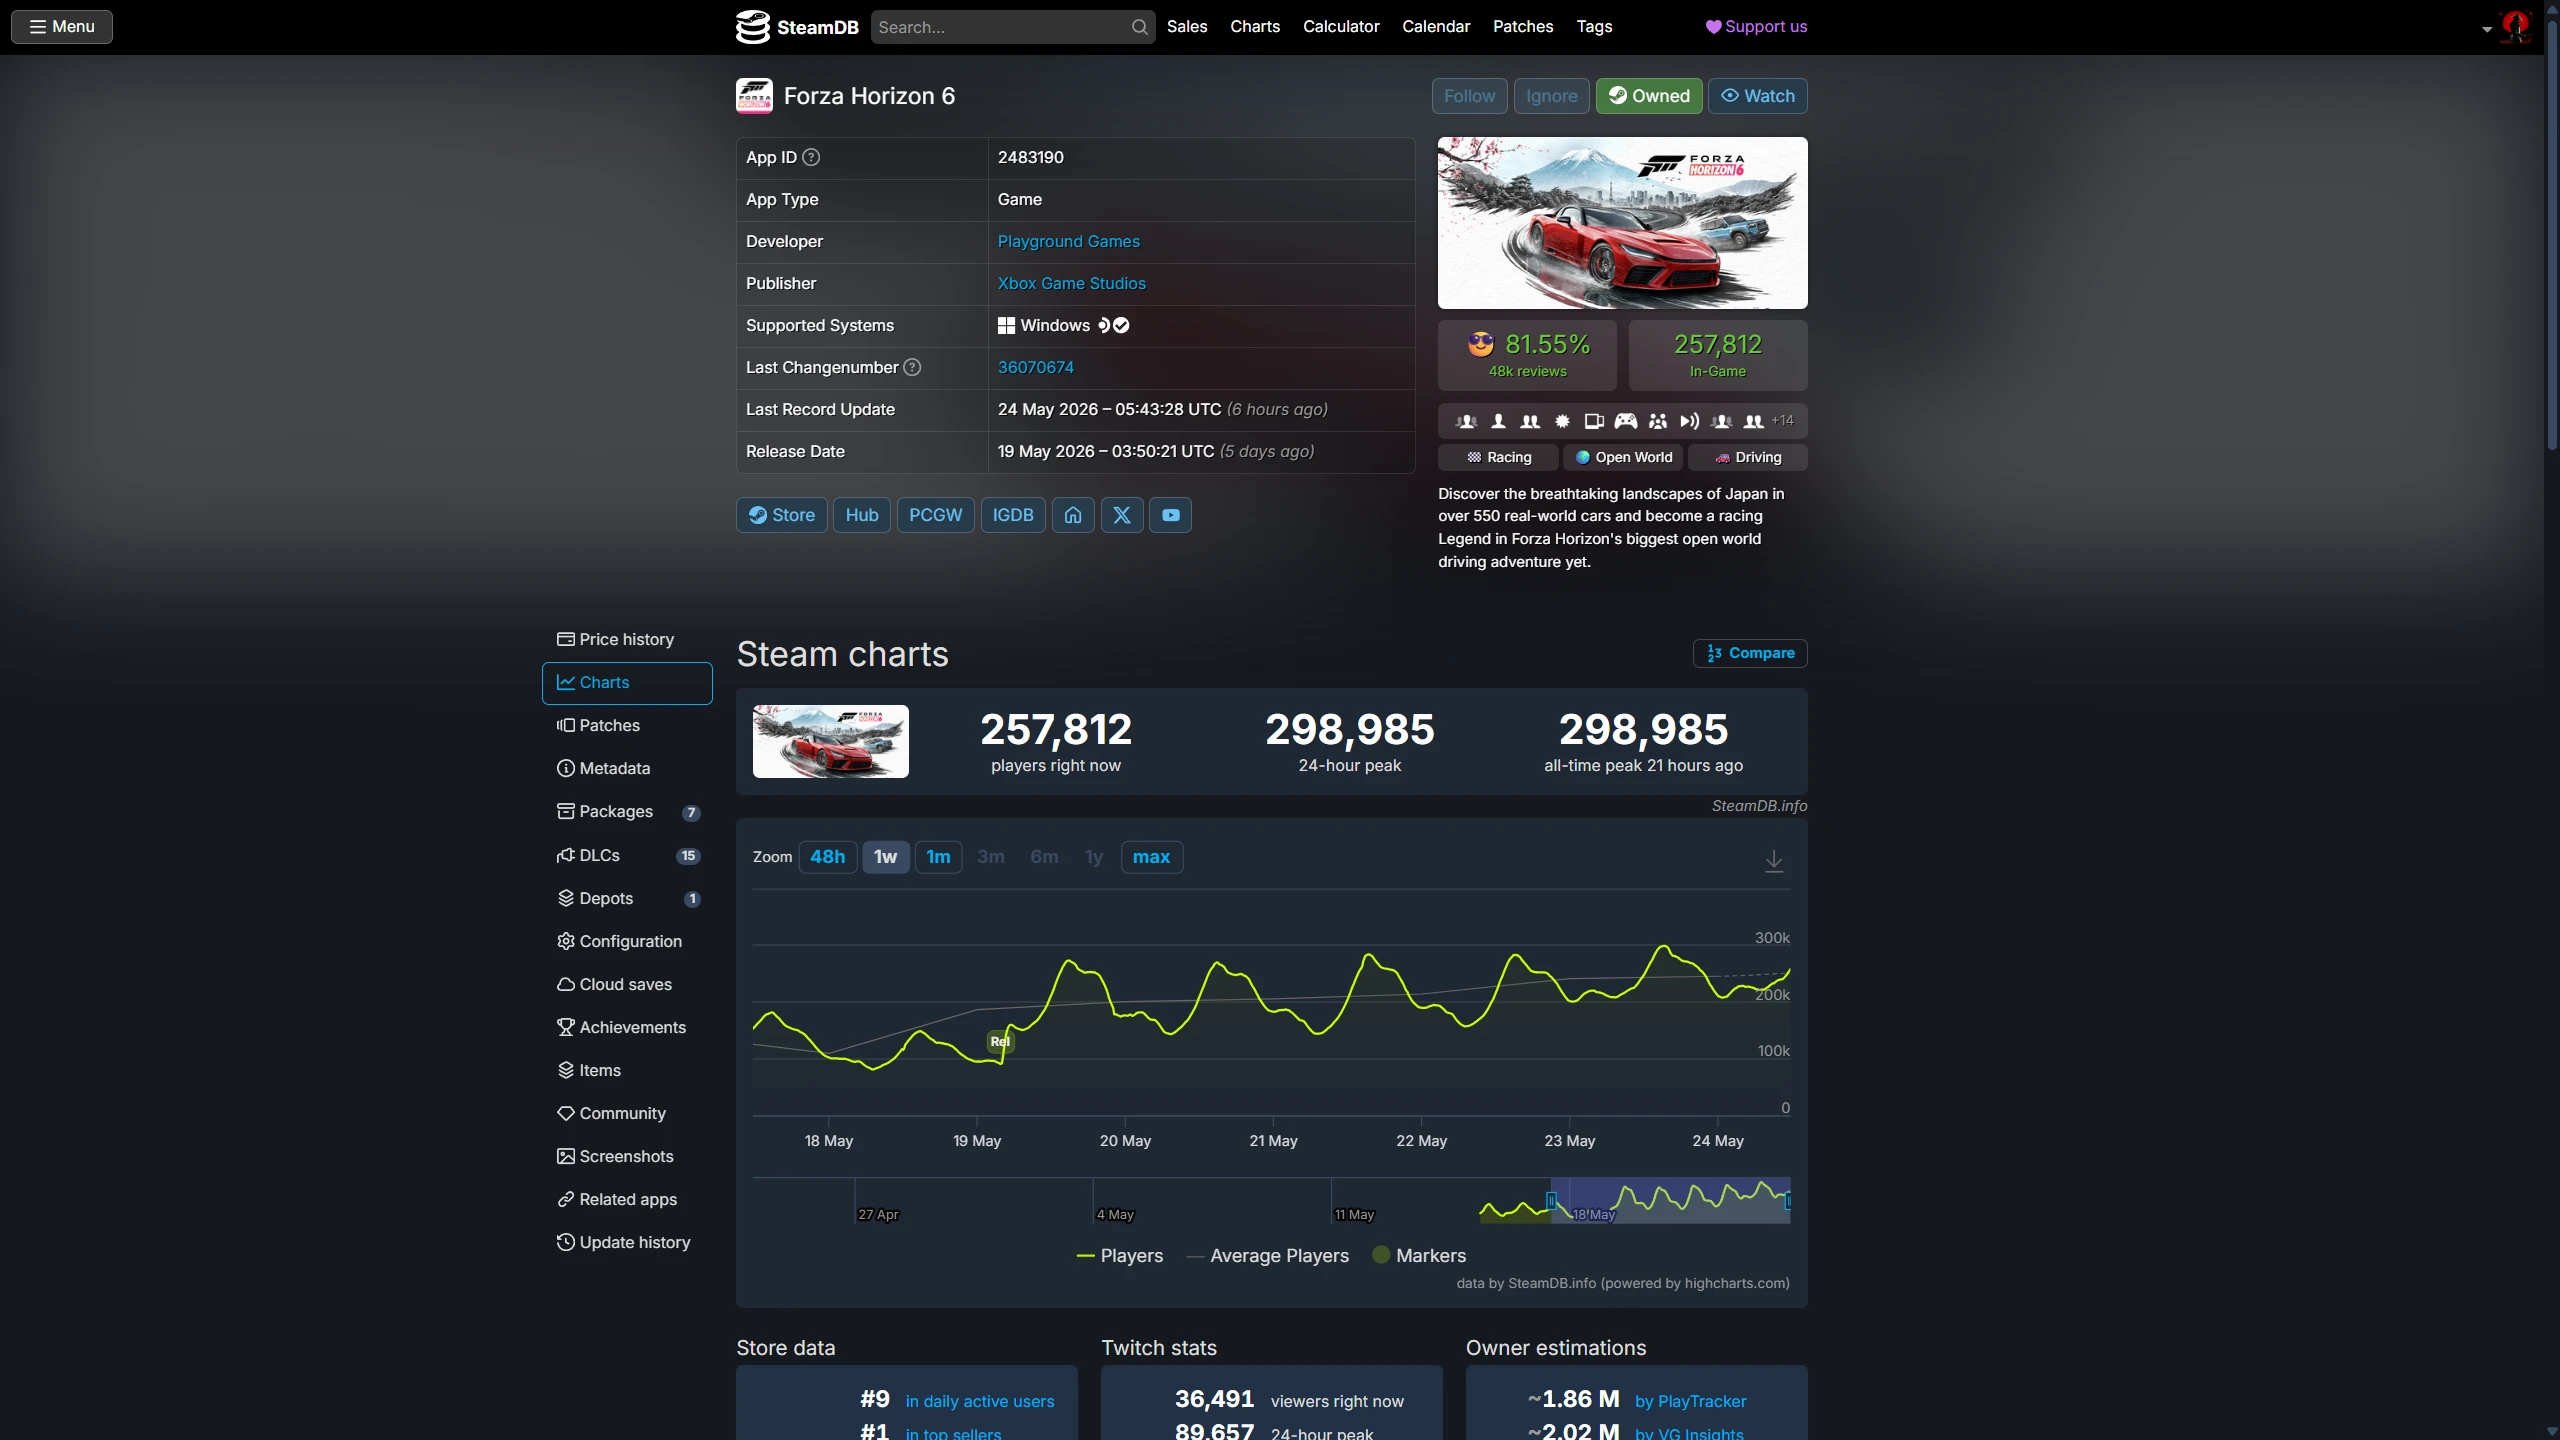Open the account dropdown arrow
This screenshot has height=1440, width=2560.
click(x=2487, y=29)
